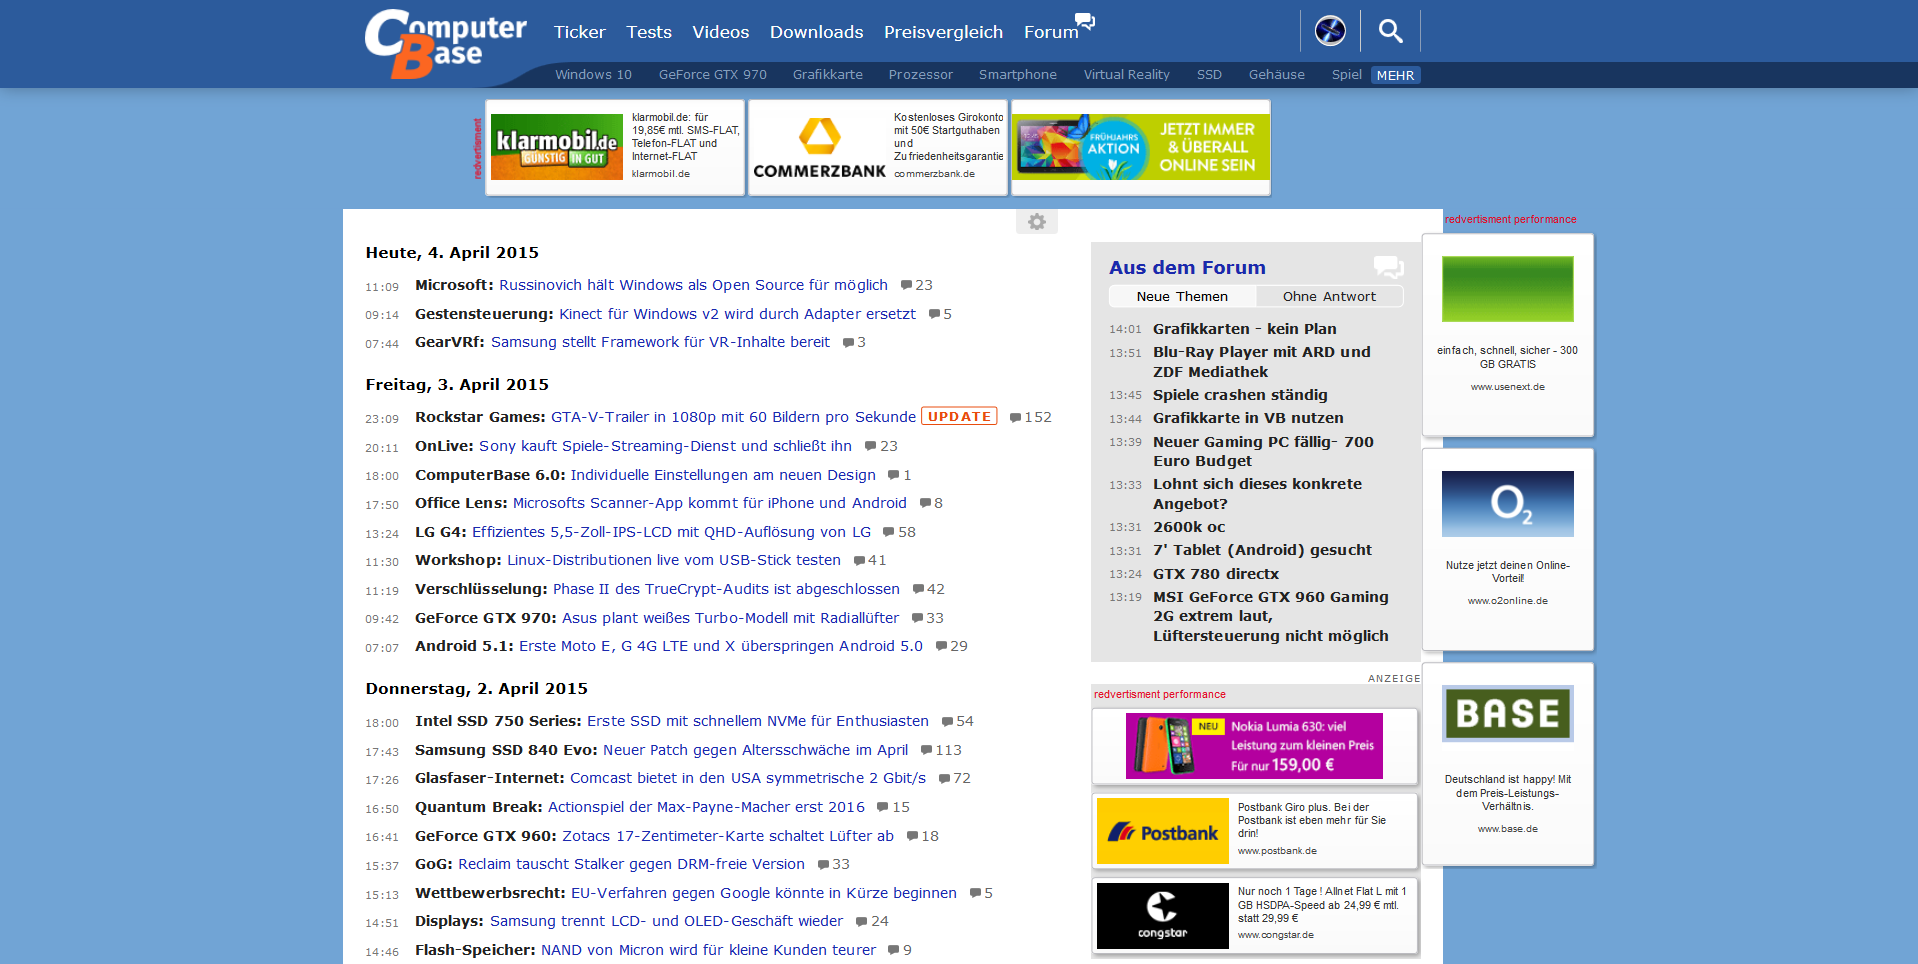Open comments icon for LG G4 article

point(889,533)
